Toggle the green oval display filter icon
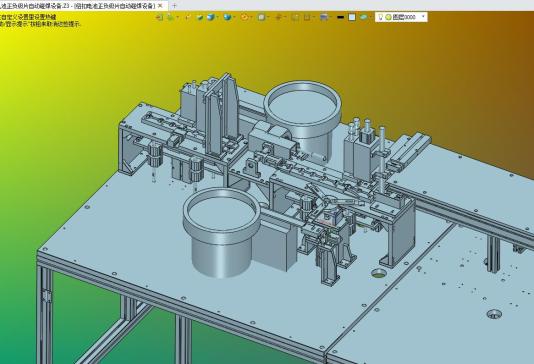Image resolution: width=534 pixels, height=364 pixels. [x=363, y=17]
